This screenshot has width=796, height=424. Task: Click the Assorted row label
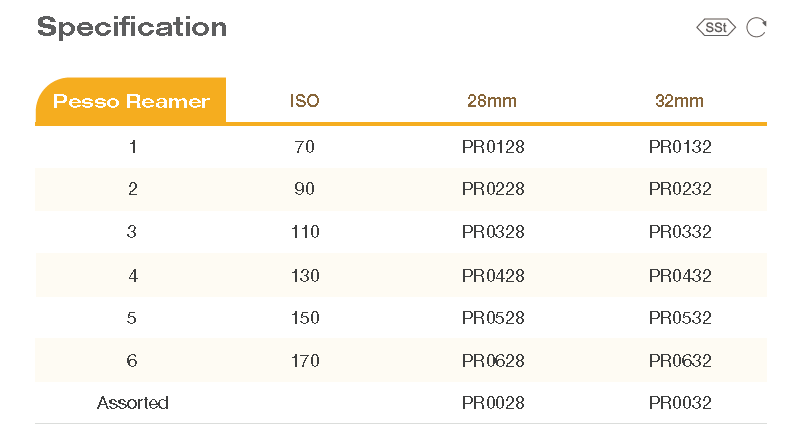pyautogui.click(x=133, y=403)
